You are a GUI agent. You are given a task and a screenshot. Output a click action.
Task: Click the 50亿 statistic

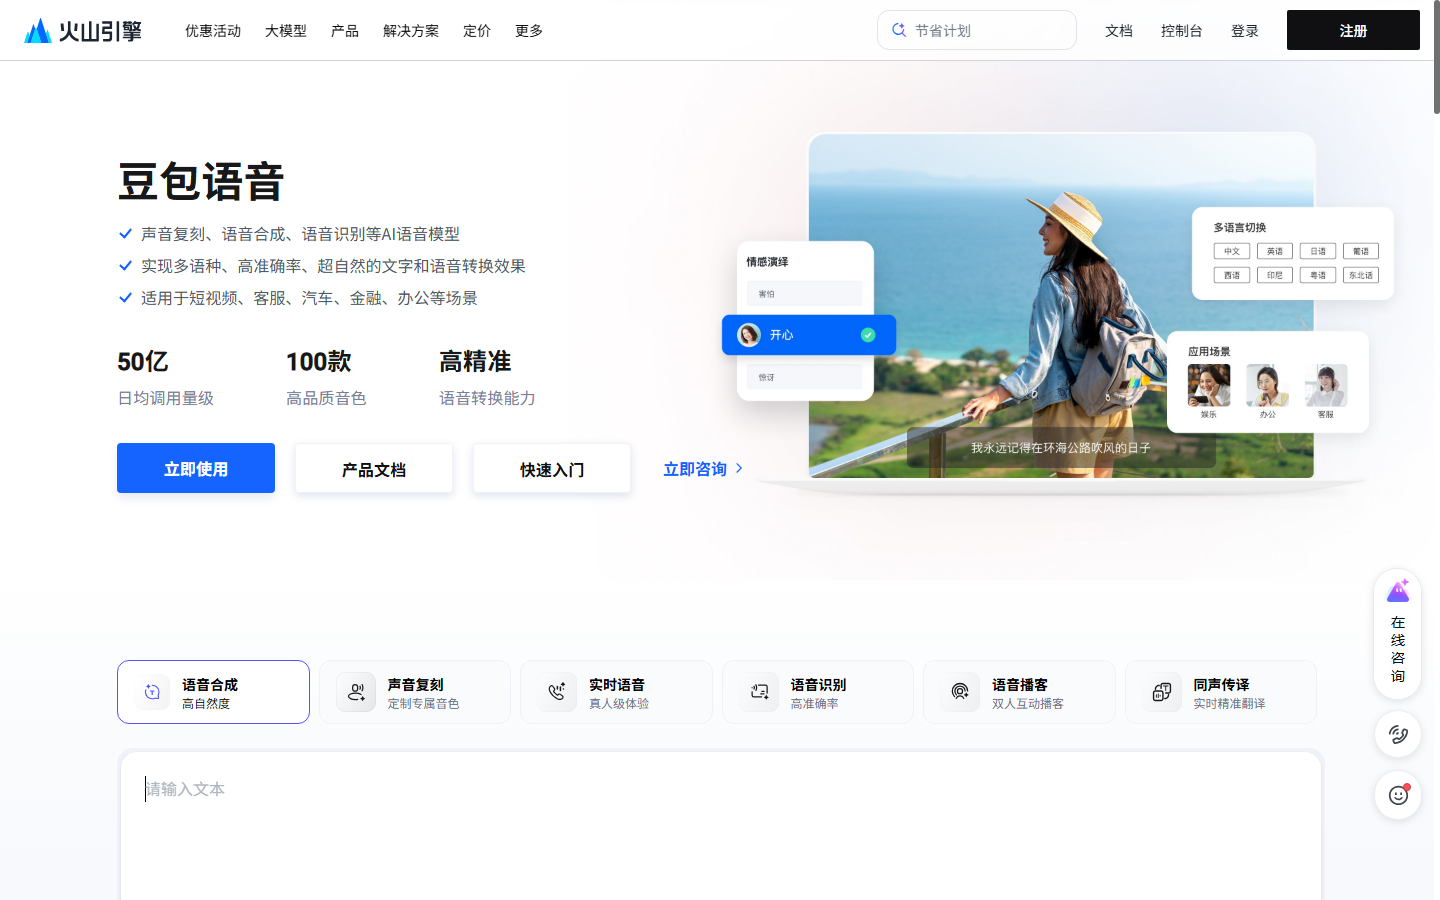point(143,361)
